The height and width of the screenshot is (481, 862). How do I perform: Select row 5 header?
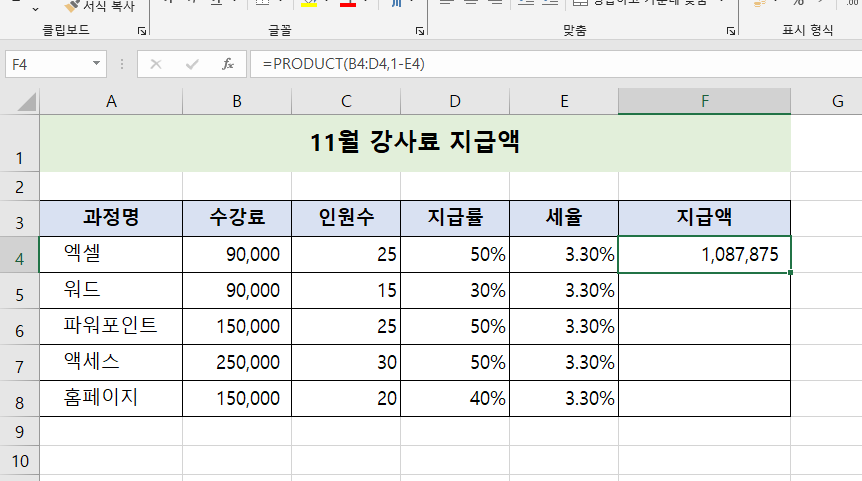click(20, 291)
